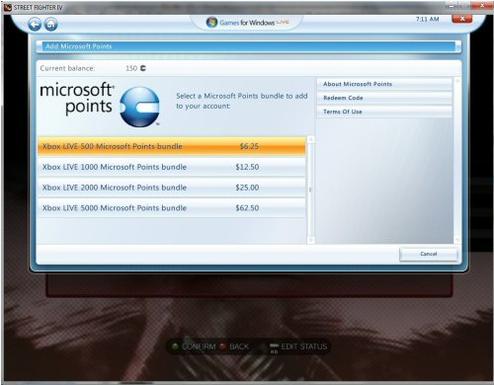Click the $25.00 price
Screen dimensions: 494x385
click(247, 187)
